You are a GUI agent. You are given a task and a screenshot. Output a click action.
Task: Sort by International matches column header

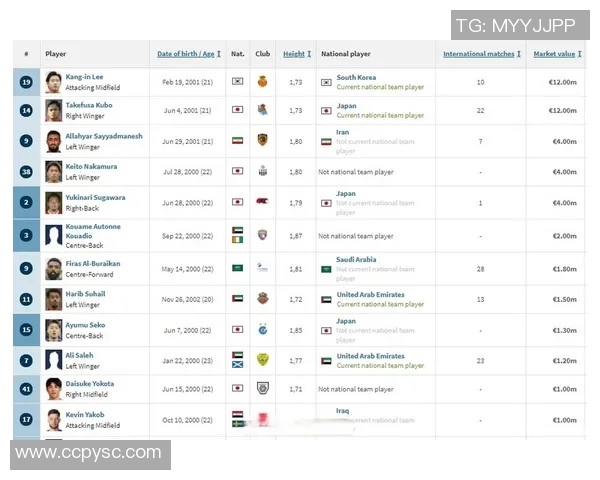tap(479, 53)
